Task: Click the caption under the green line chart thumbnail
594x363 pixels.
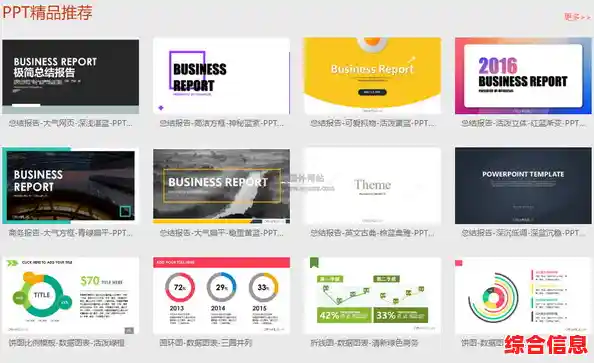Action: point(364,343)
